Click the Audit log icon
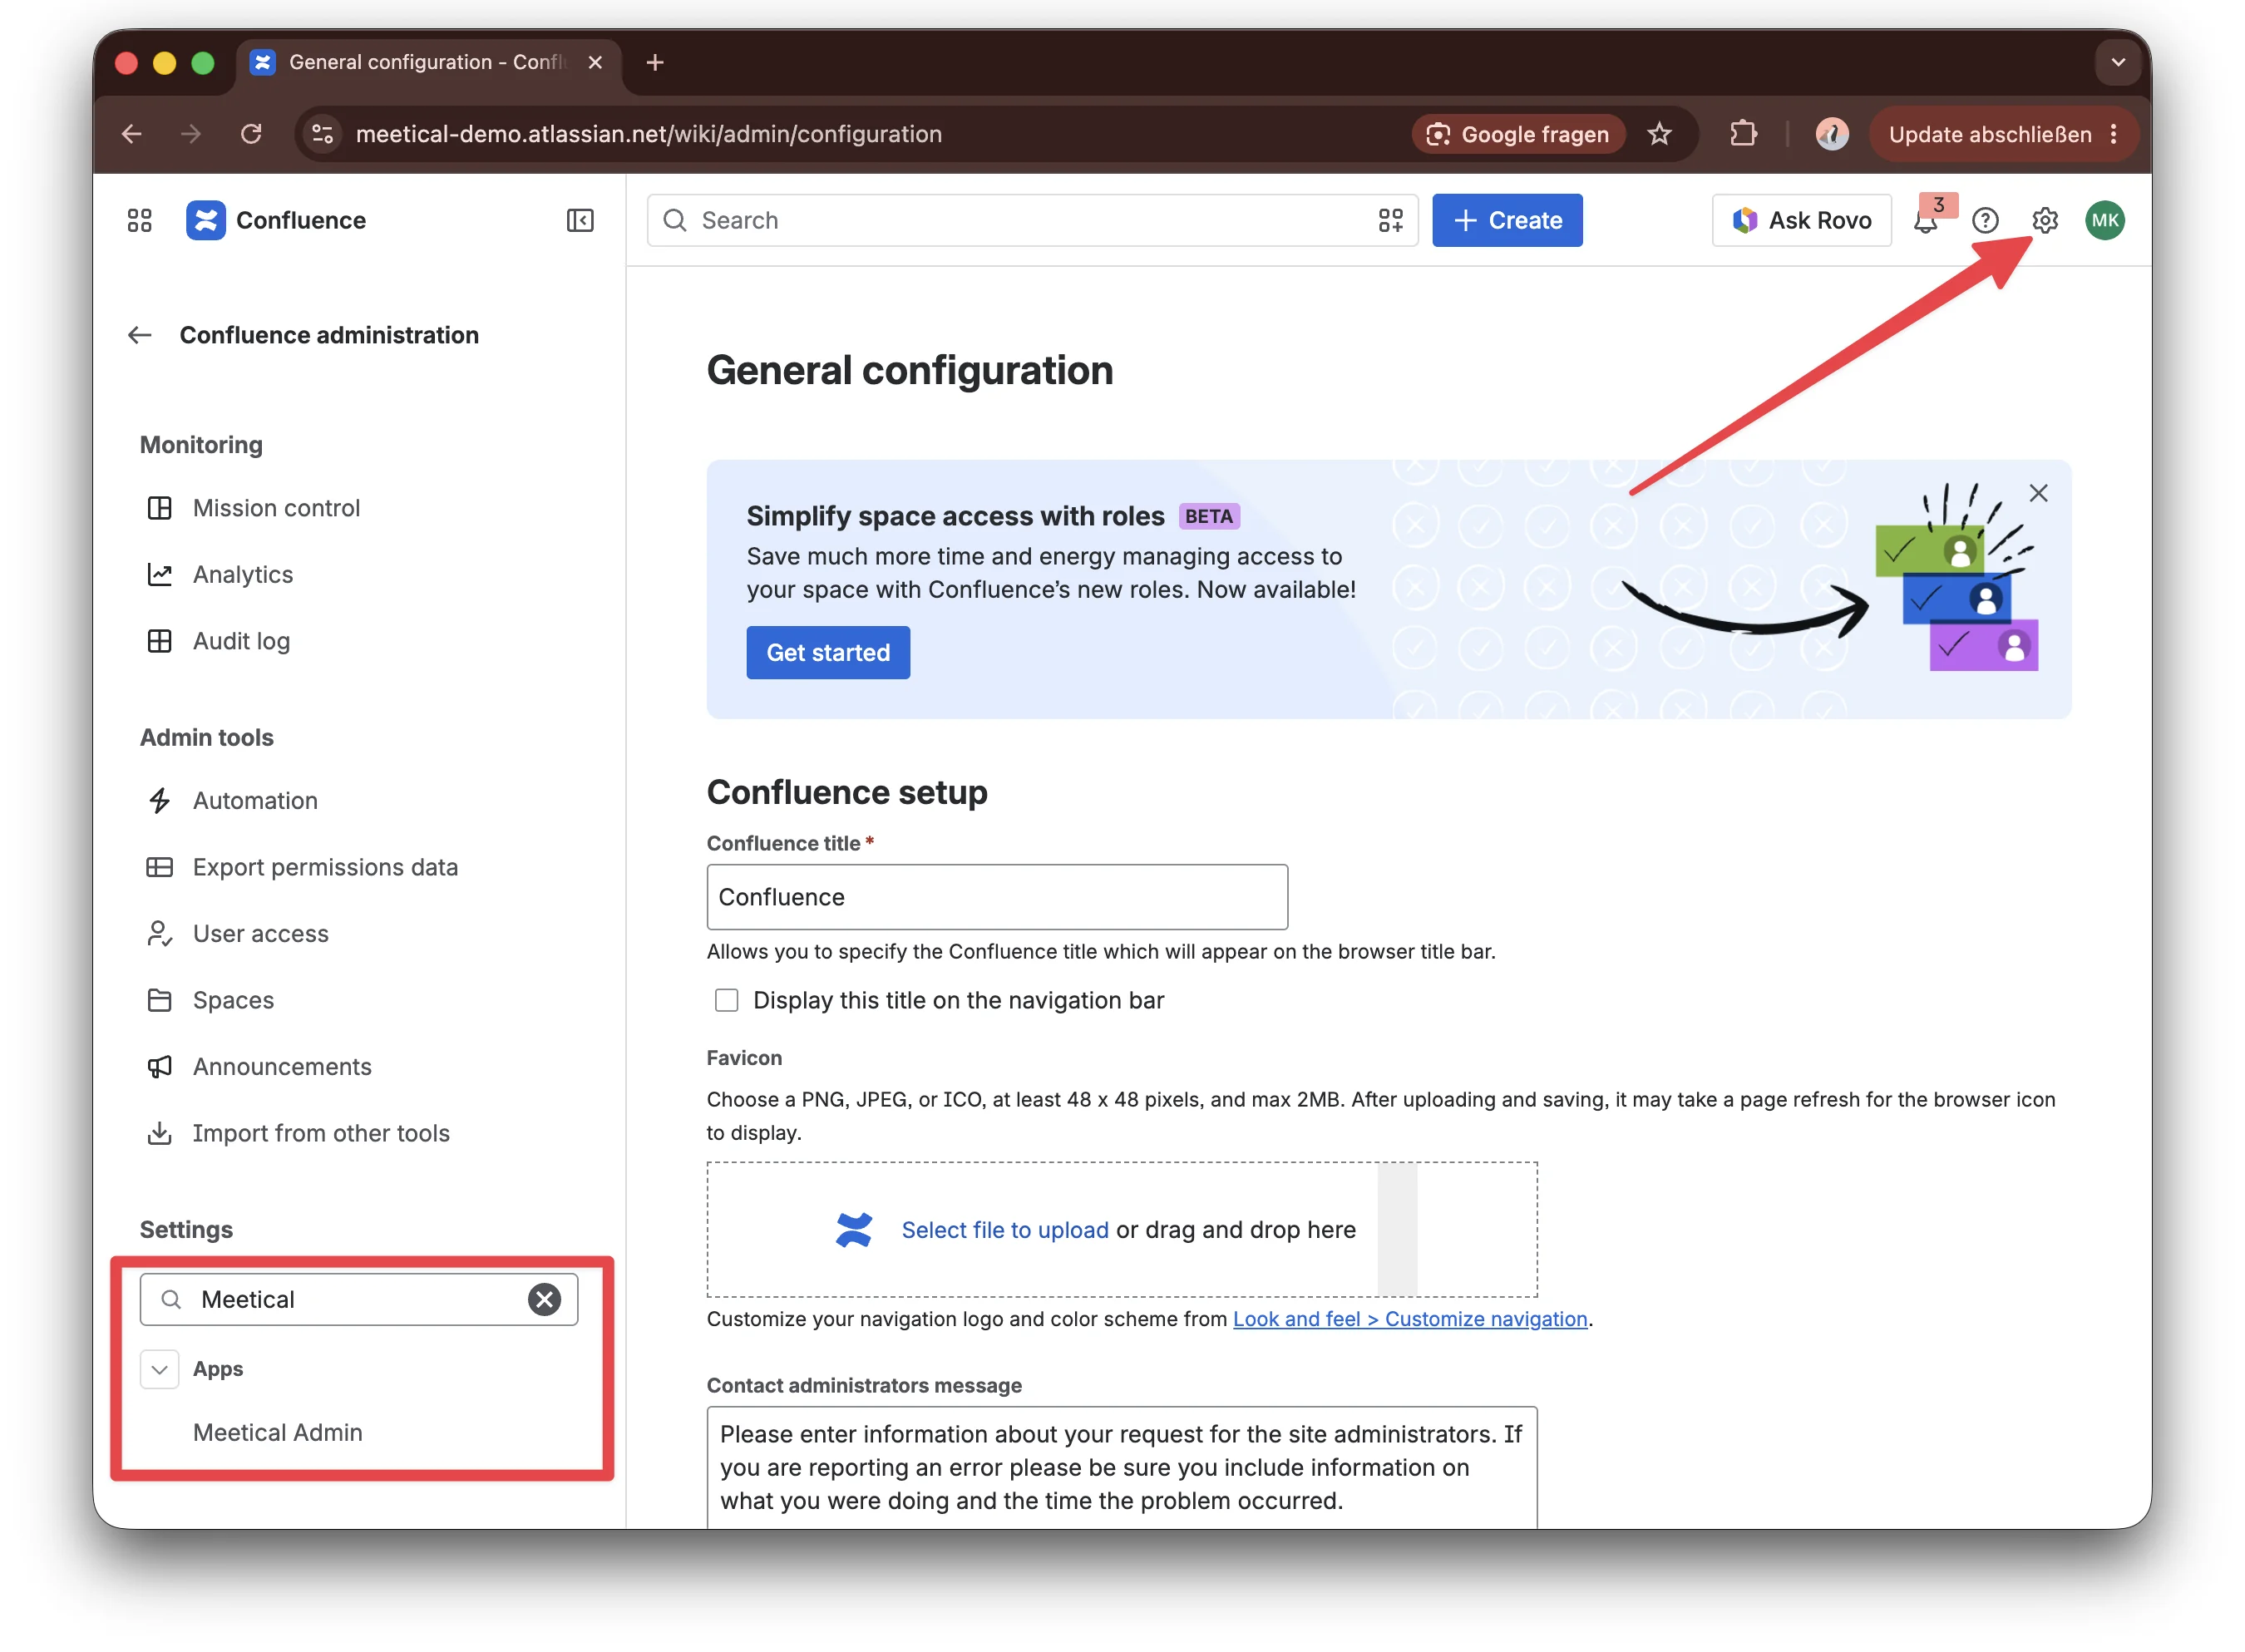The width and height of the screenshot is (2245, 1652). [x=159, y=641]
